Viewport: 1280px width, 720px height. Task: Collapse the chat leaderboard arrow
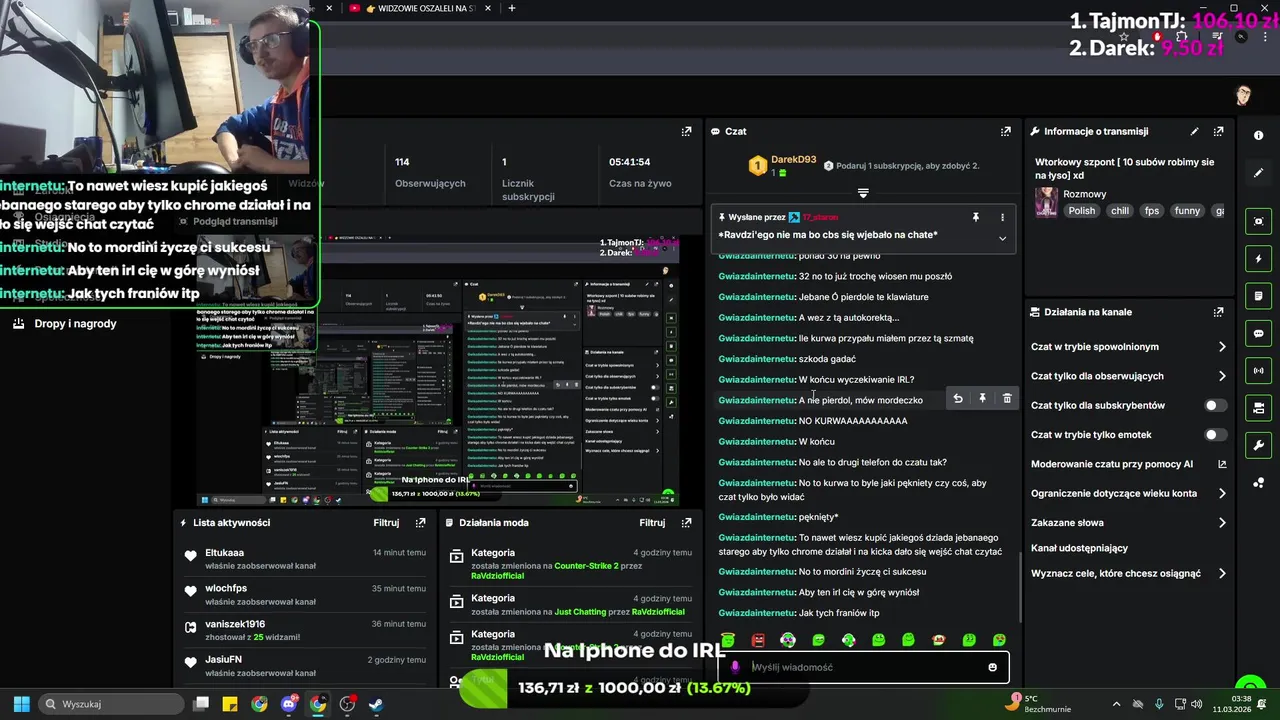pyautogui.click(x=863, y=193)
